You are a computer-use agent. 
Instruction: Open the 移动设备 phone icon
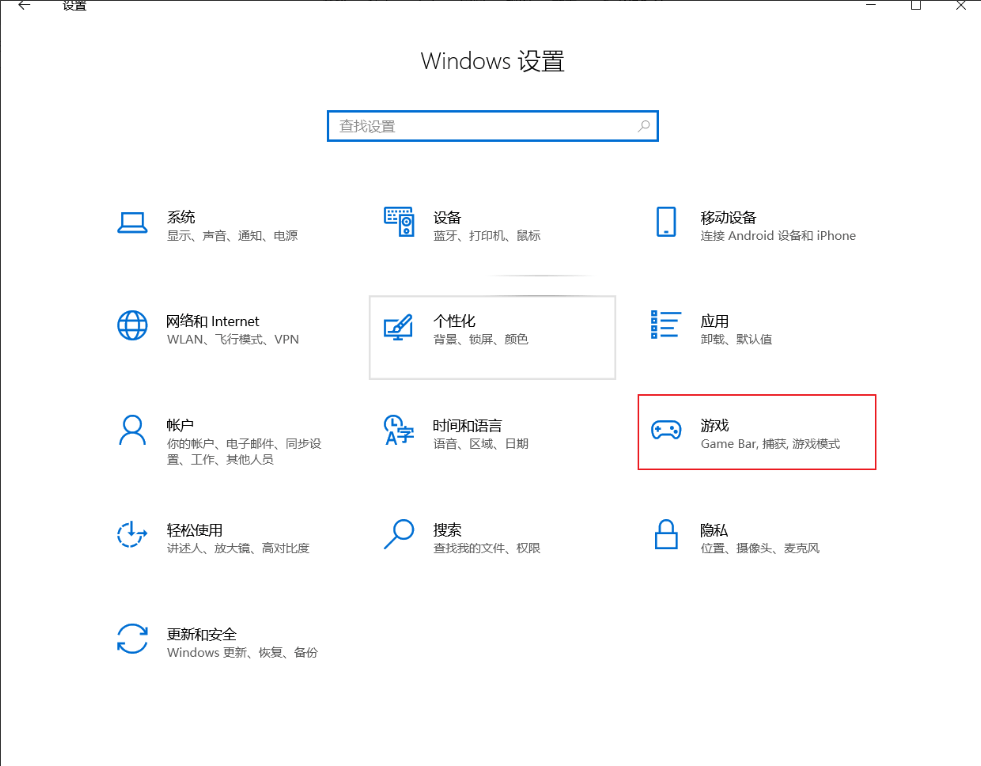(666, 222)
